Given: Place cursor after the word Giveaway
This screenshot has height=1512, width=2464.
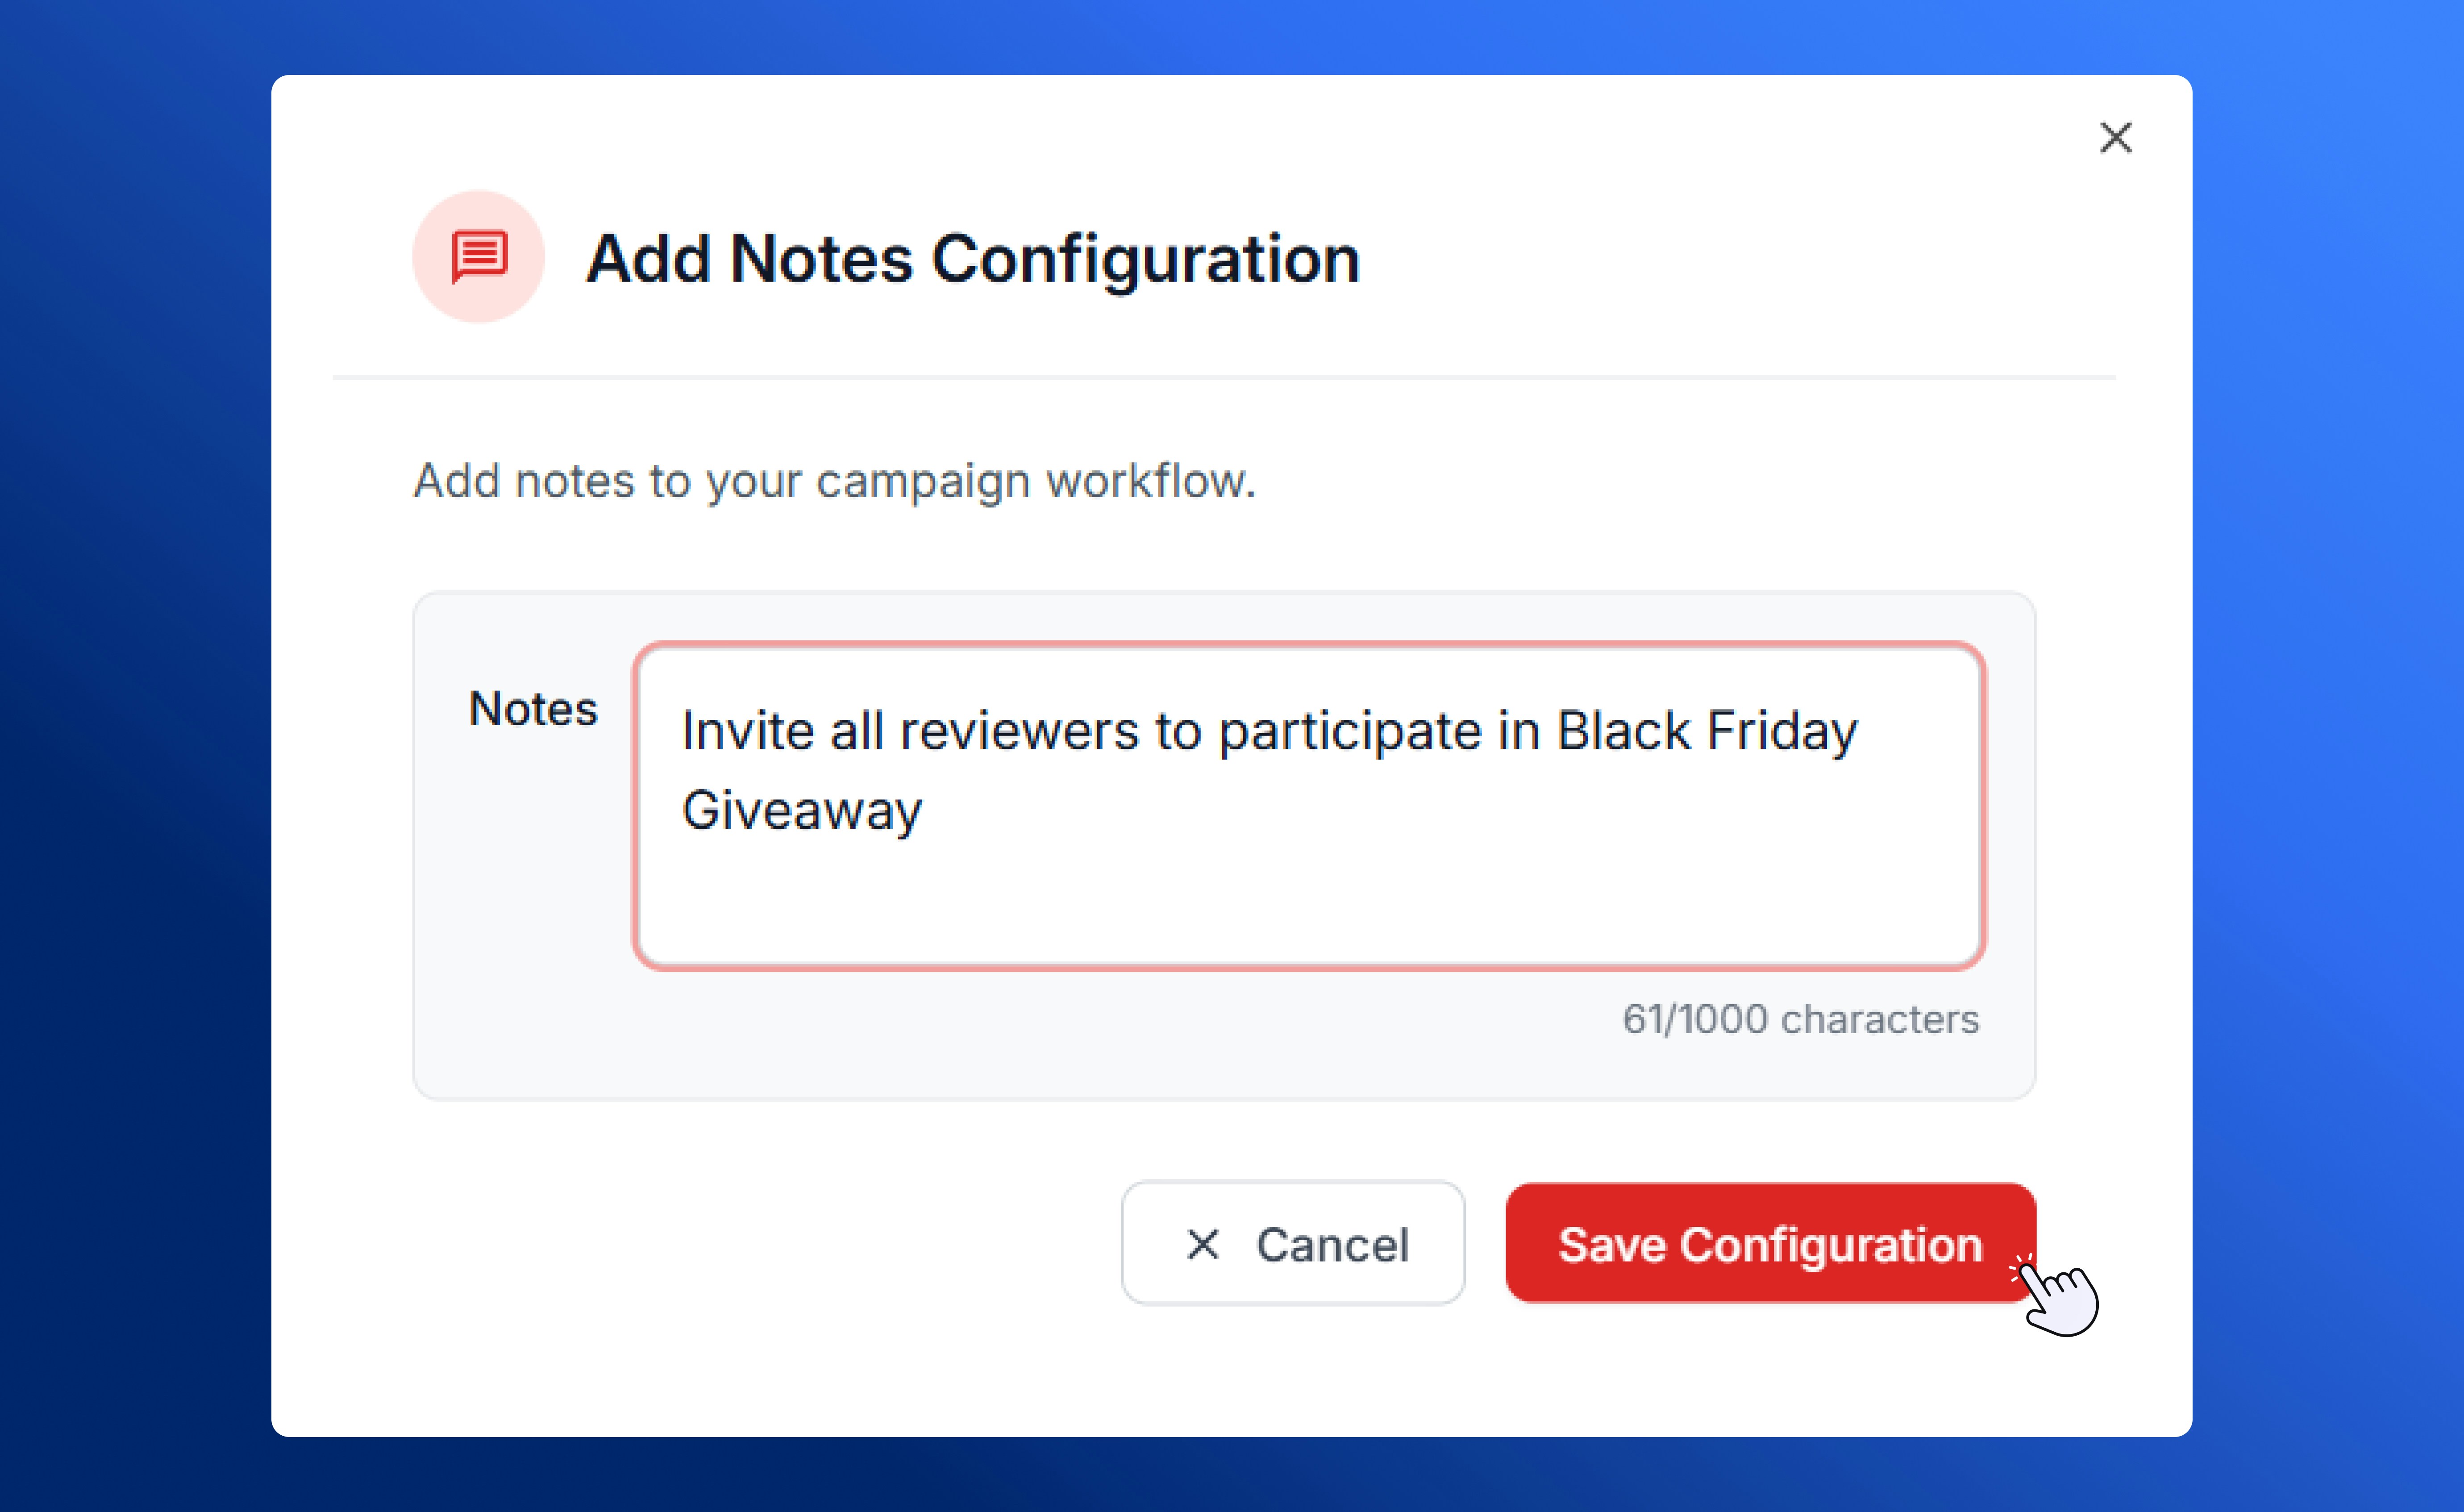Looking at the screenshot, I should click(x=930, y=810).
